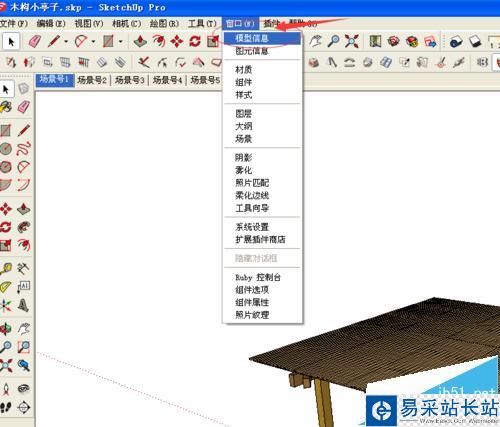Open the 编辑(E) menu
The width and height of the screenshot is (500, 427).
[51, 24]
